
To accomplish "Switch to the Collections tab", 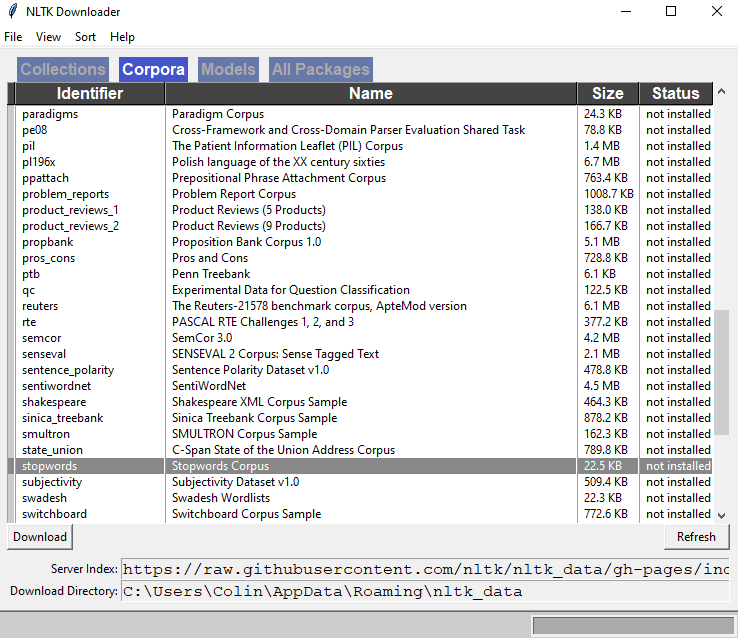I will 63,70.
